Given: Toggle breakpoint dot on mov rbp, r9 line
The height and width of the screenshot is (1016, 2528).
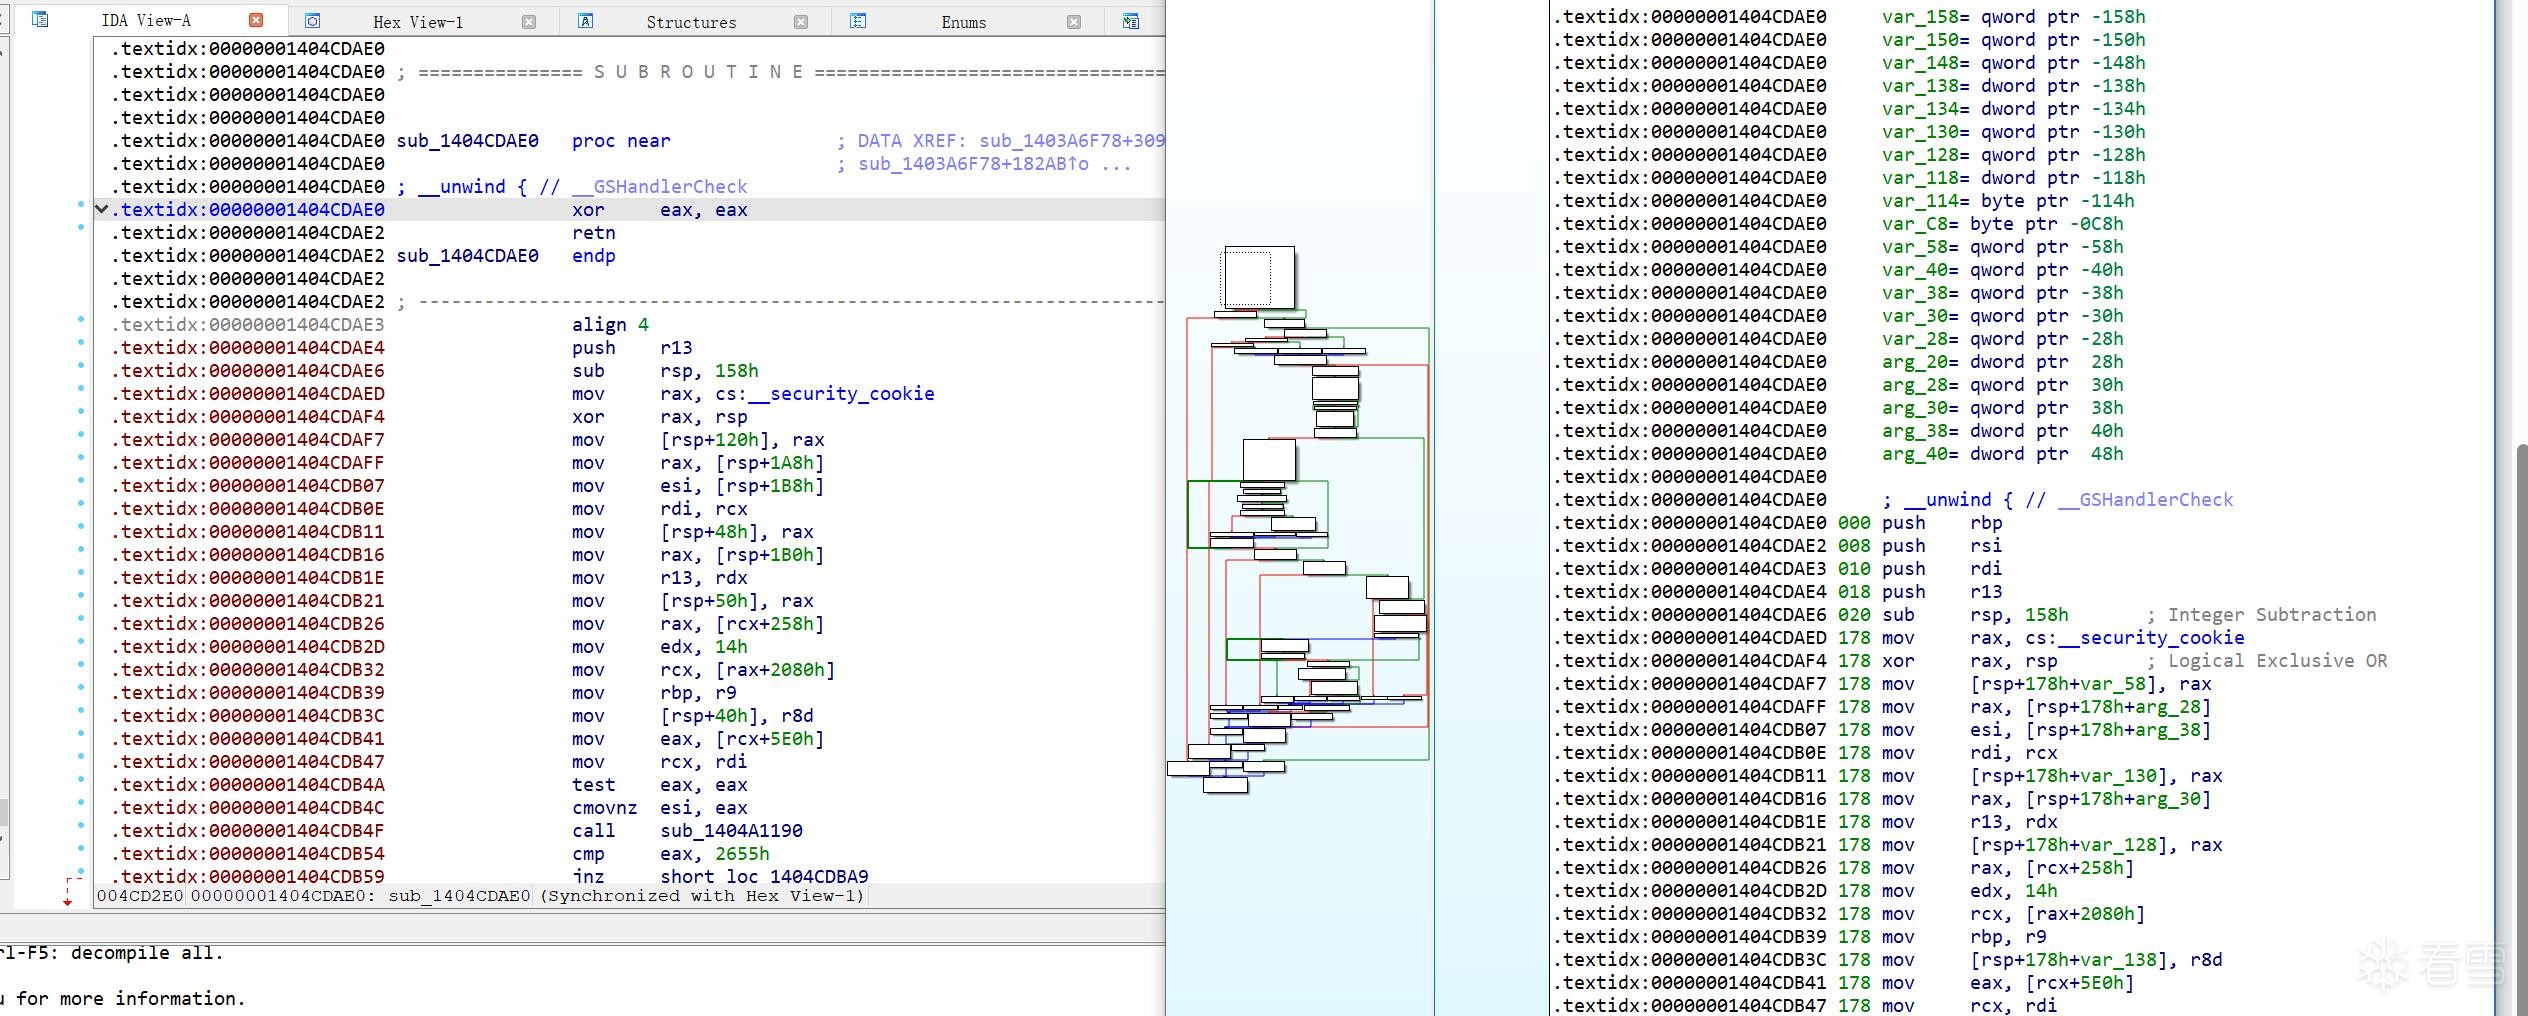Looking at the screenshot, I should 81,688.
